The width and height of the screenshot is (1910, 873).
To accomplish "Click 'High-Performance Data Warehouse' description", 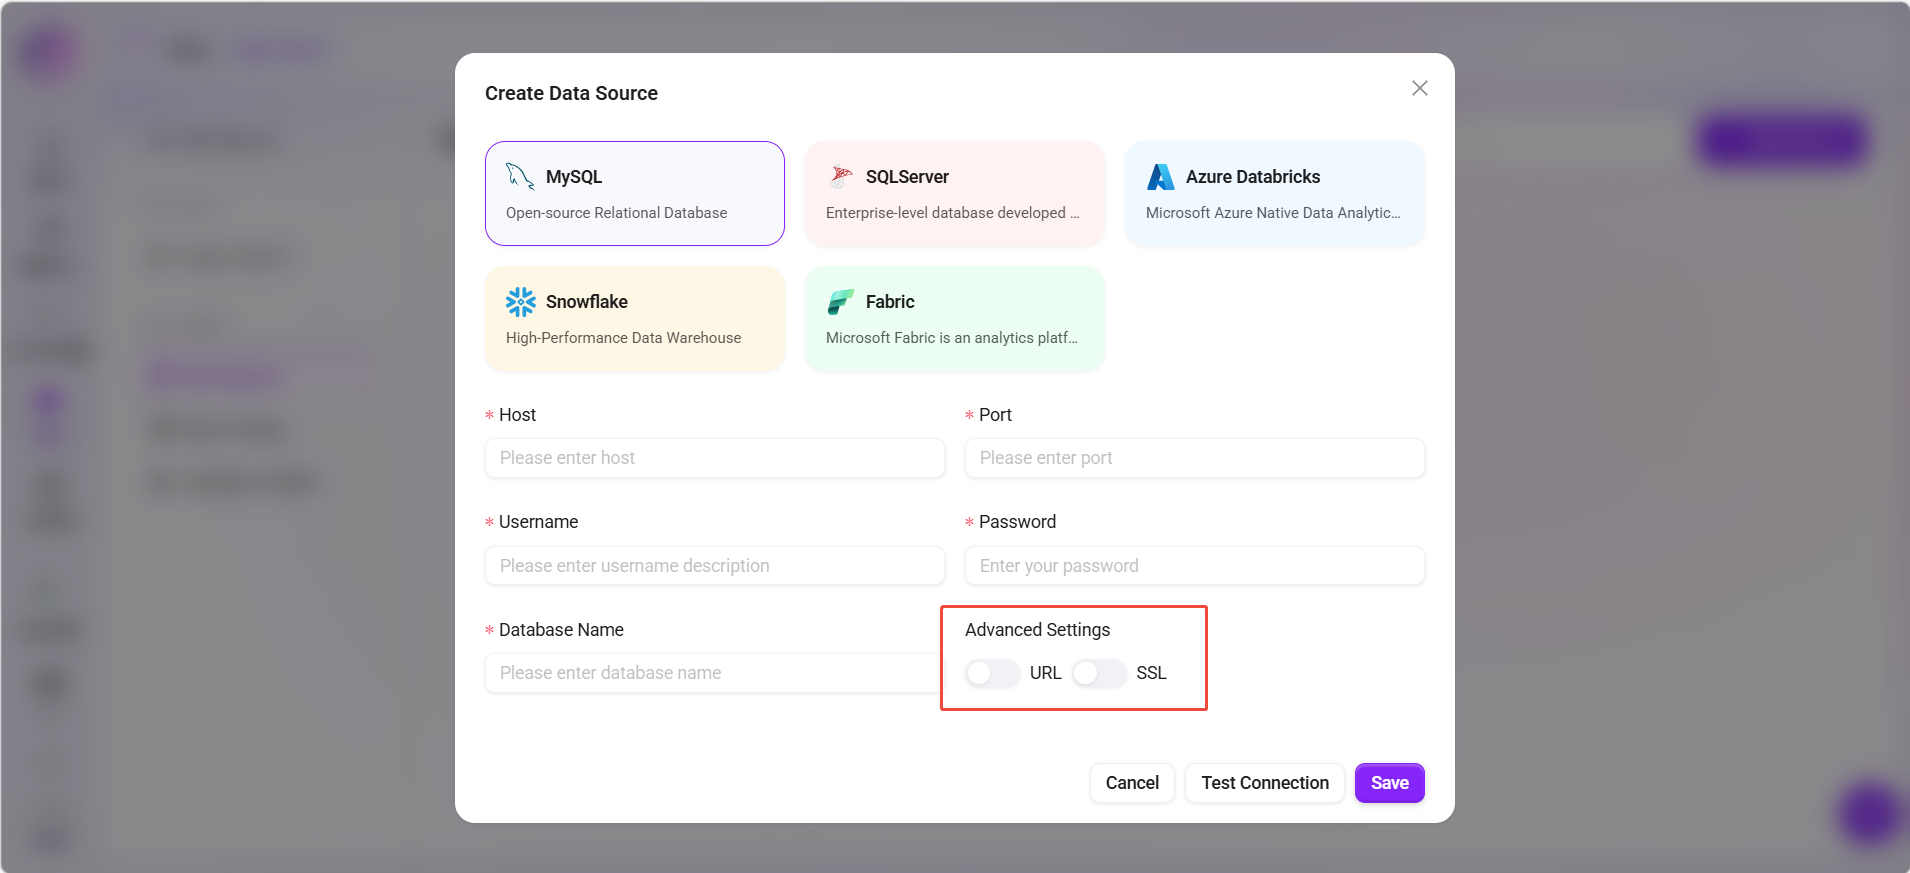I will 623,338.
